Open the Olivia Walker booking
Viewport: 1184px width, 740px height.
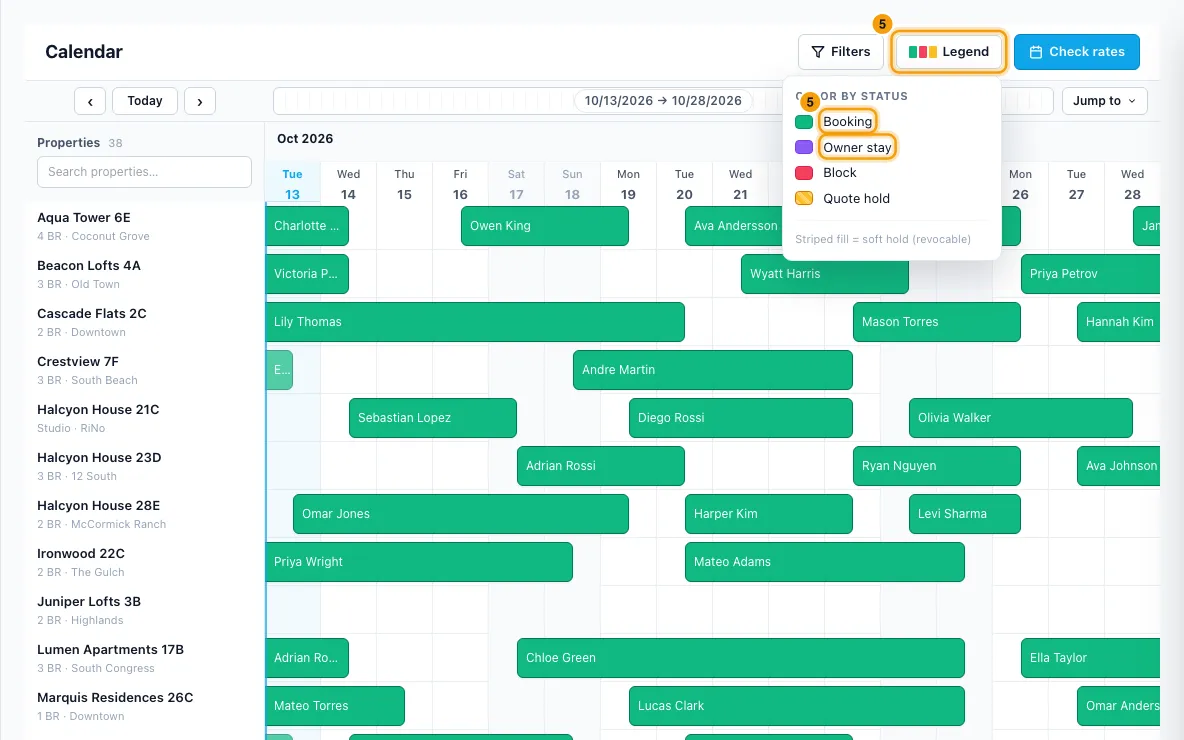pos(1021,418)
